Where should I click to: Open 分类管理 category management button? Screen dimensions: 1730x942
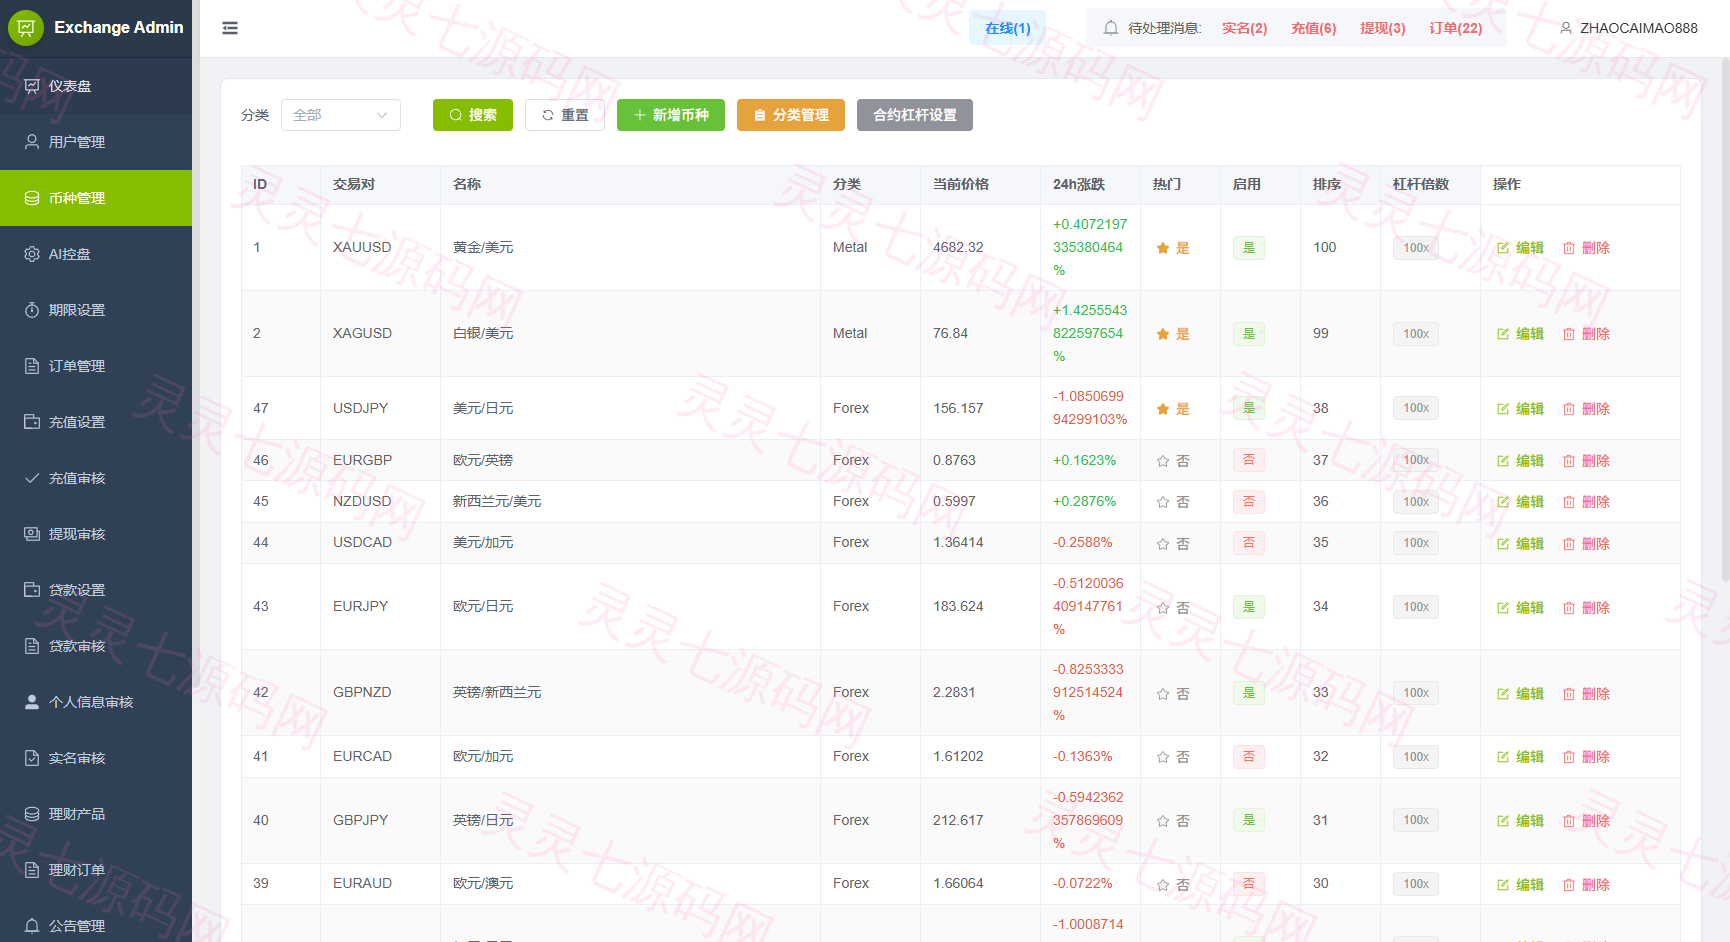coord(791,115)
